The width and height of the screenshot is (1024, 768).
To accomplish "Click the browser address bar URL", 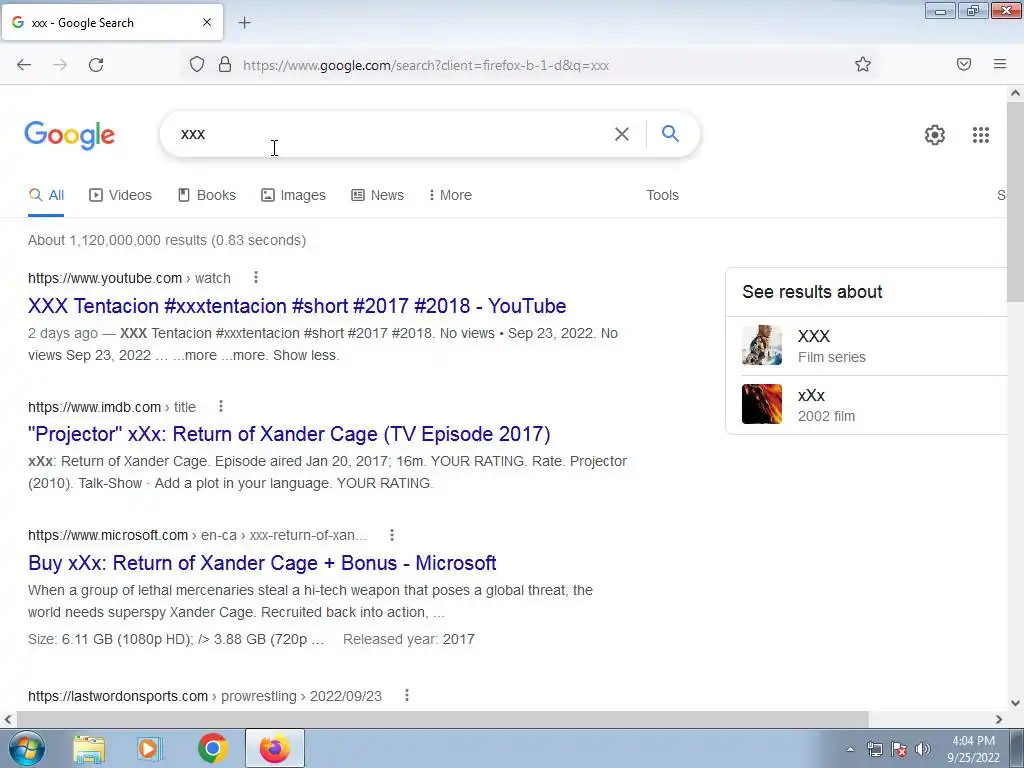I will tap(426, 65).
